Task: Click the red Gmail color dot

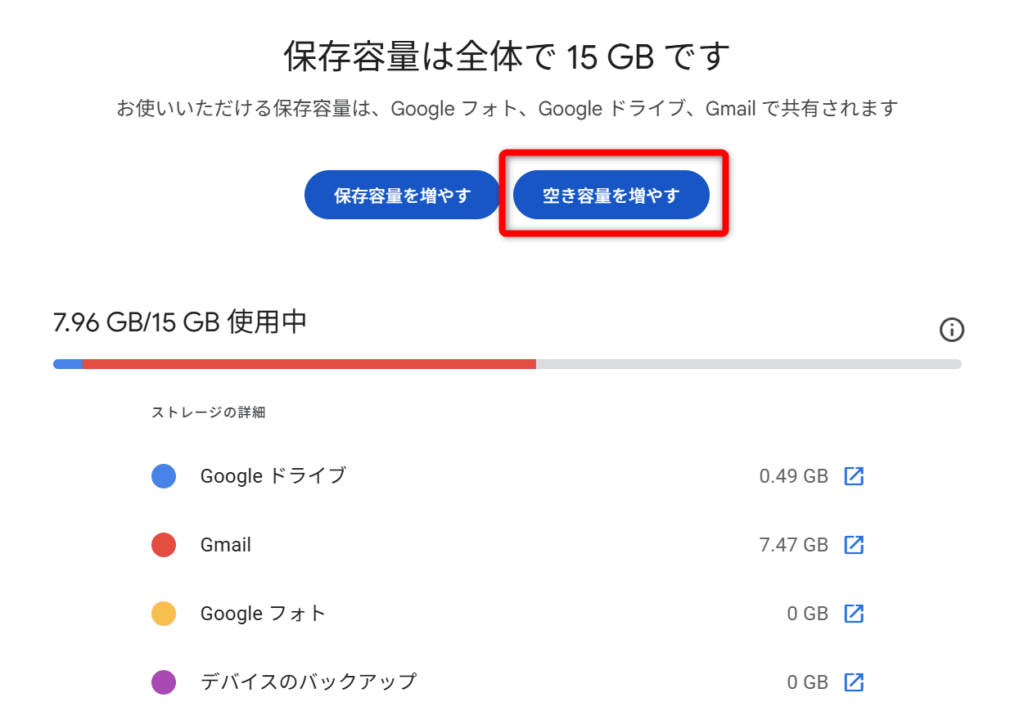Action: [x=164, y=545]
